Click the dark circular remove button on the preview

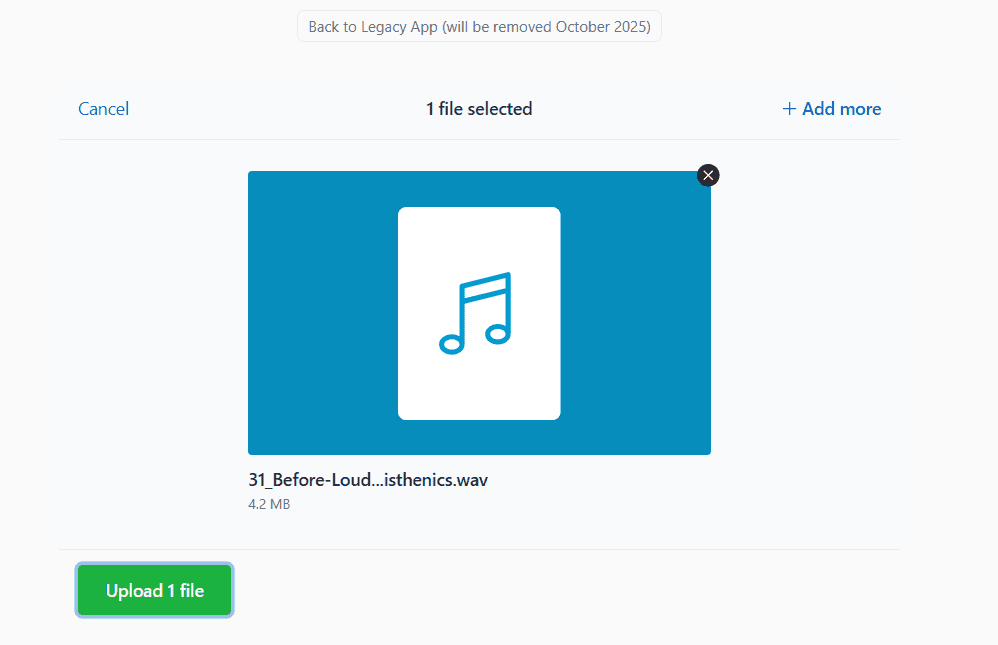tap(708, 176)
